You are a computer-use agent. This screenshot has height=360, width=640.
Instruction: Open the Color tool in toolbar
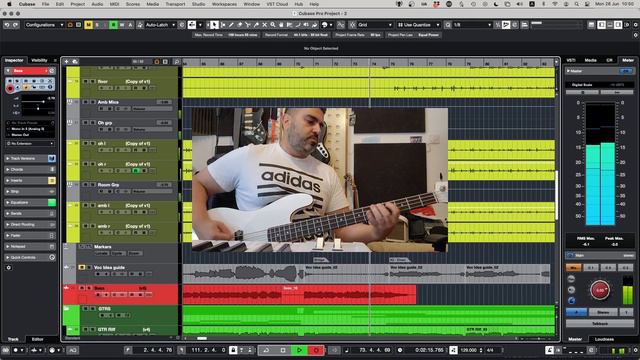(x=327, y=25)
